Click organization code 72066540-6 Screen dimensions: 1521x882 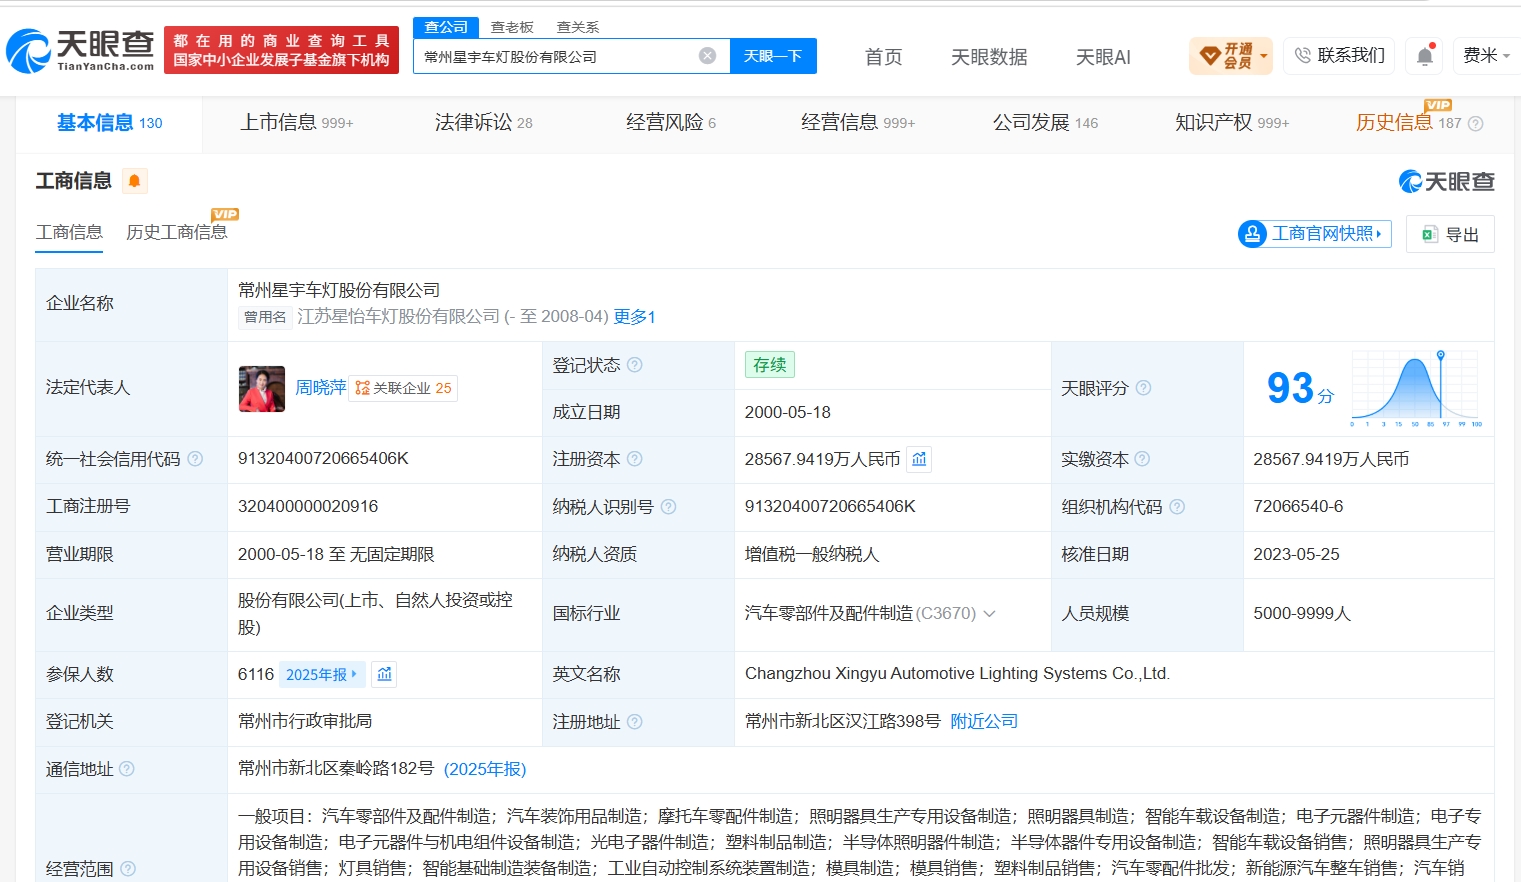click(x=1298, y=507)
